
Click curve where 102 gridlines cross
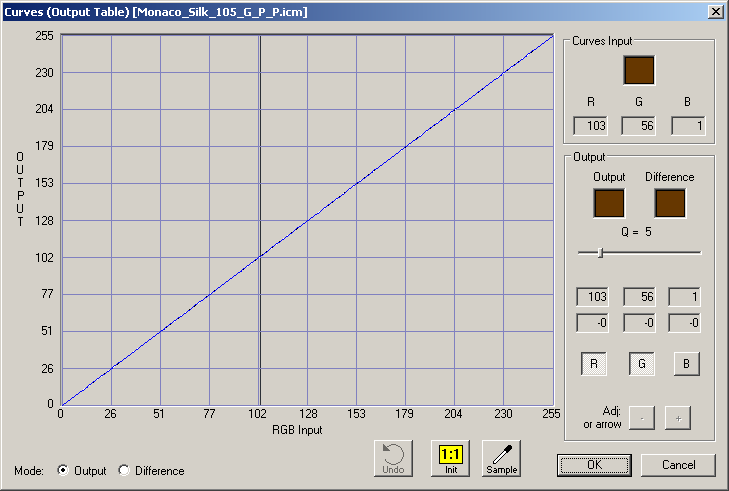pos(260,257)
